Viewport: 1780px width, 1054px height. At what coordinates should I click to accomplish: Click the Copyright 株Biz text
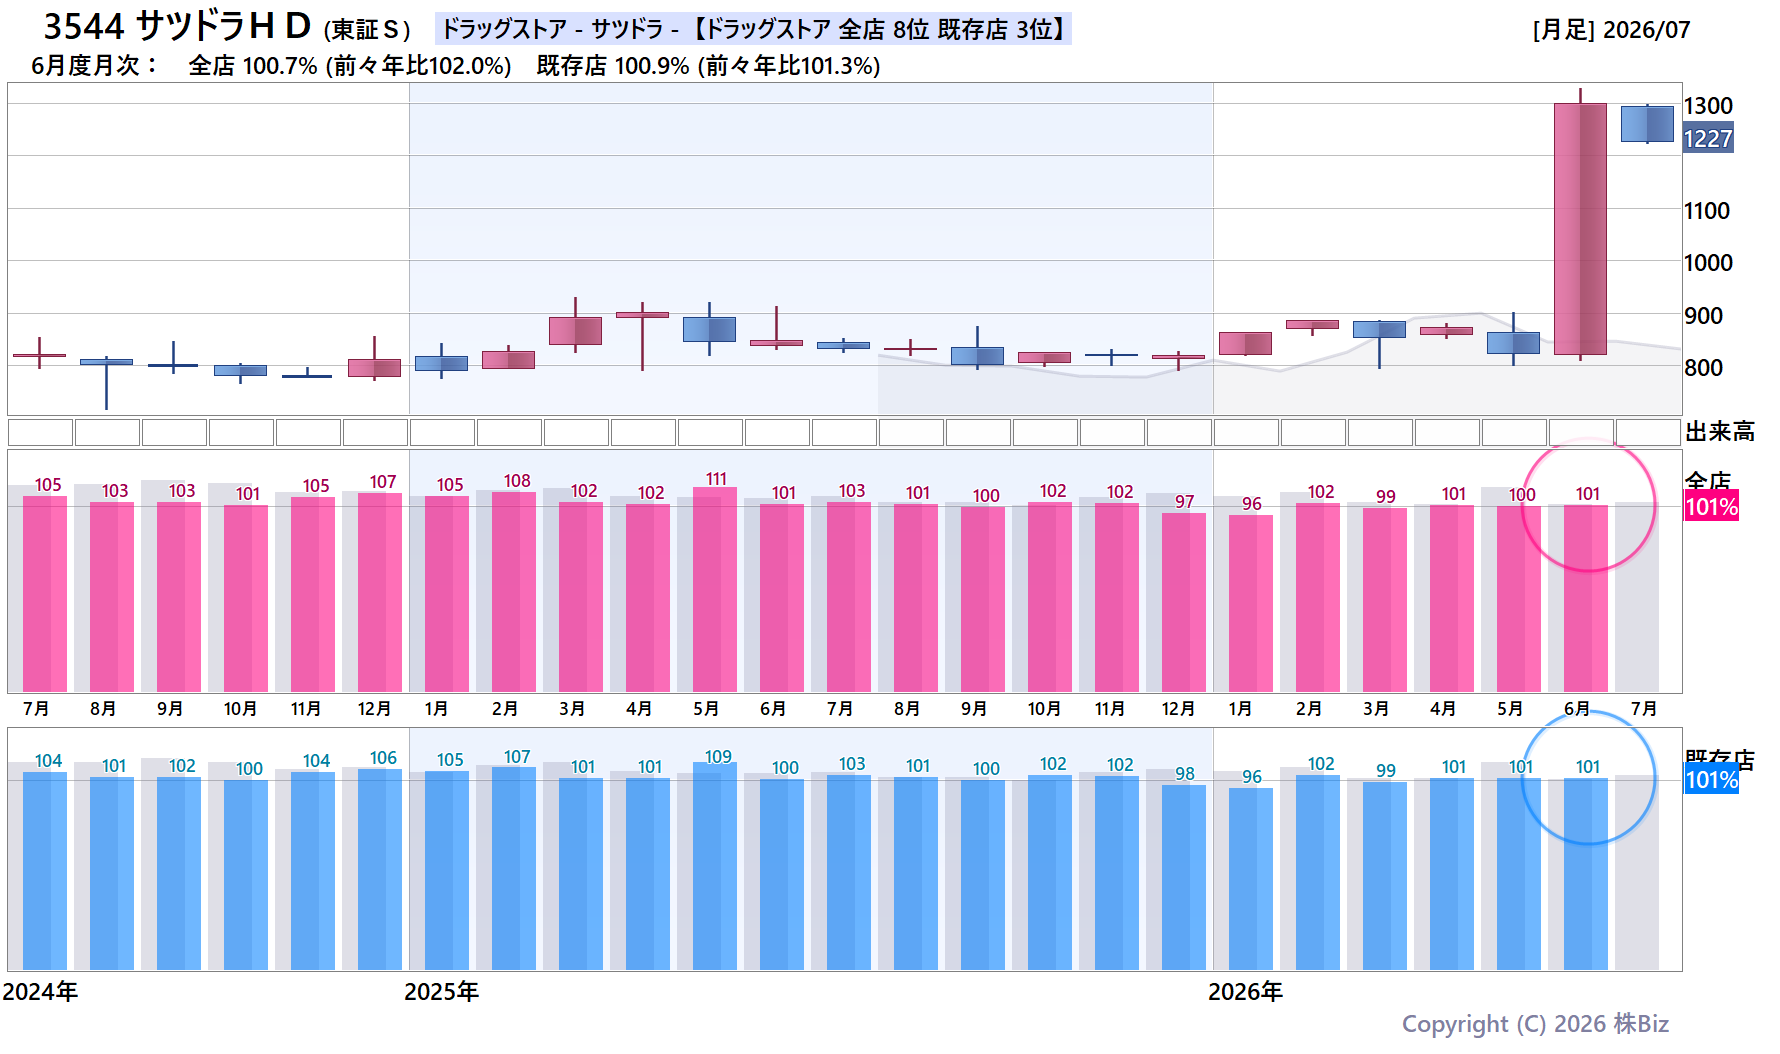pos(1535,1024)
